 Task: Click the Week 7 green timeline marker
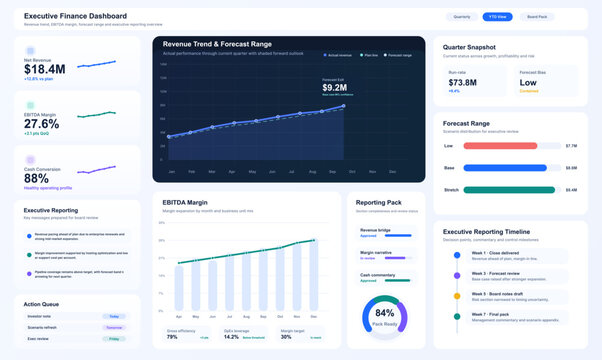click(x=457, y=317)
